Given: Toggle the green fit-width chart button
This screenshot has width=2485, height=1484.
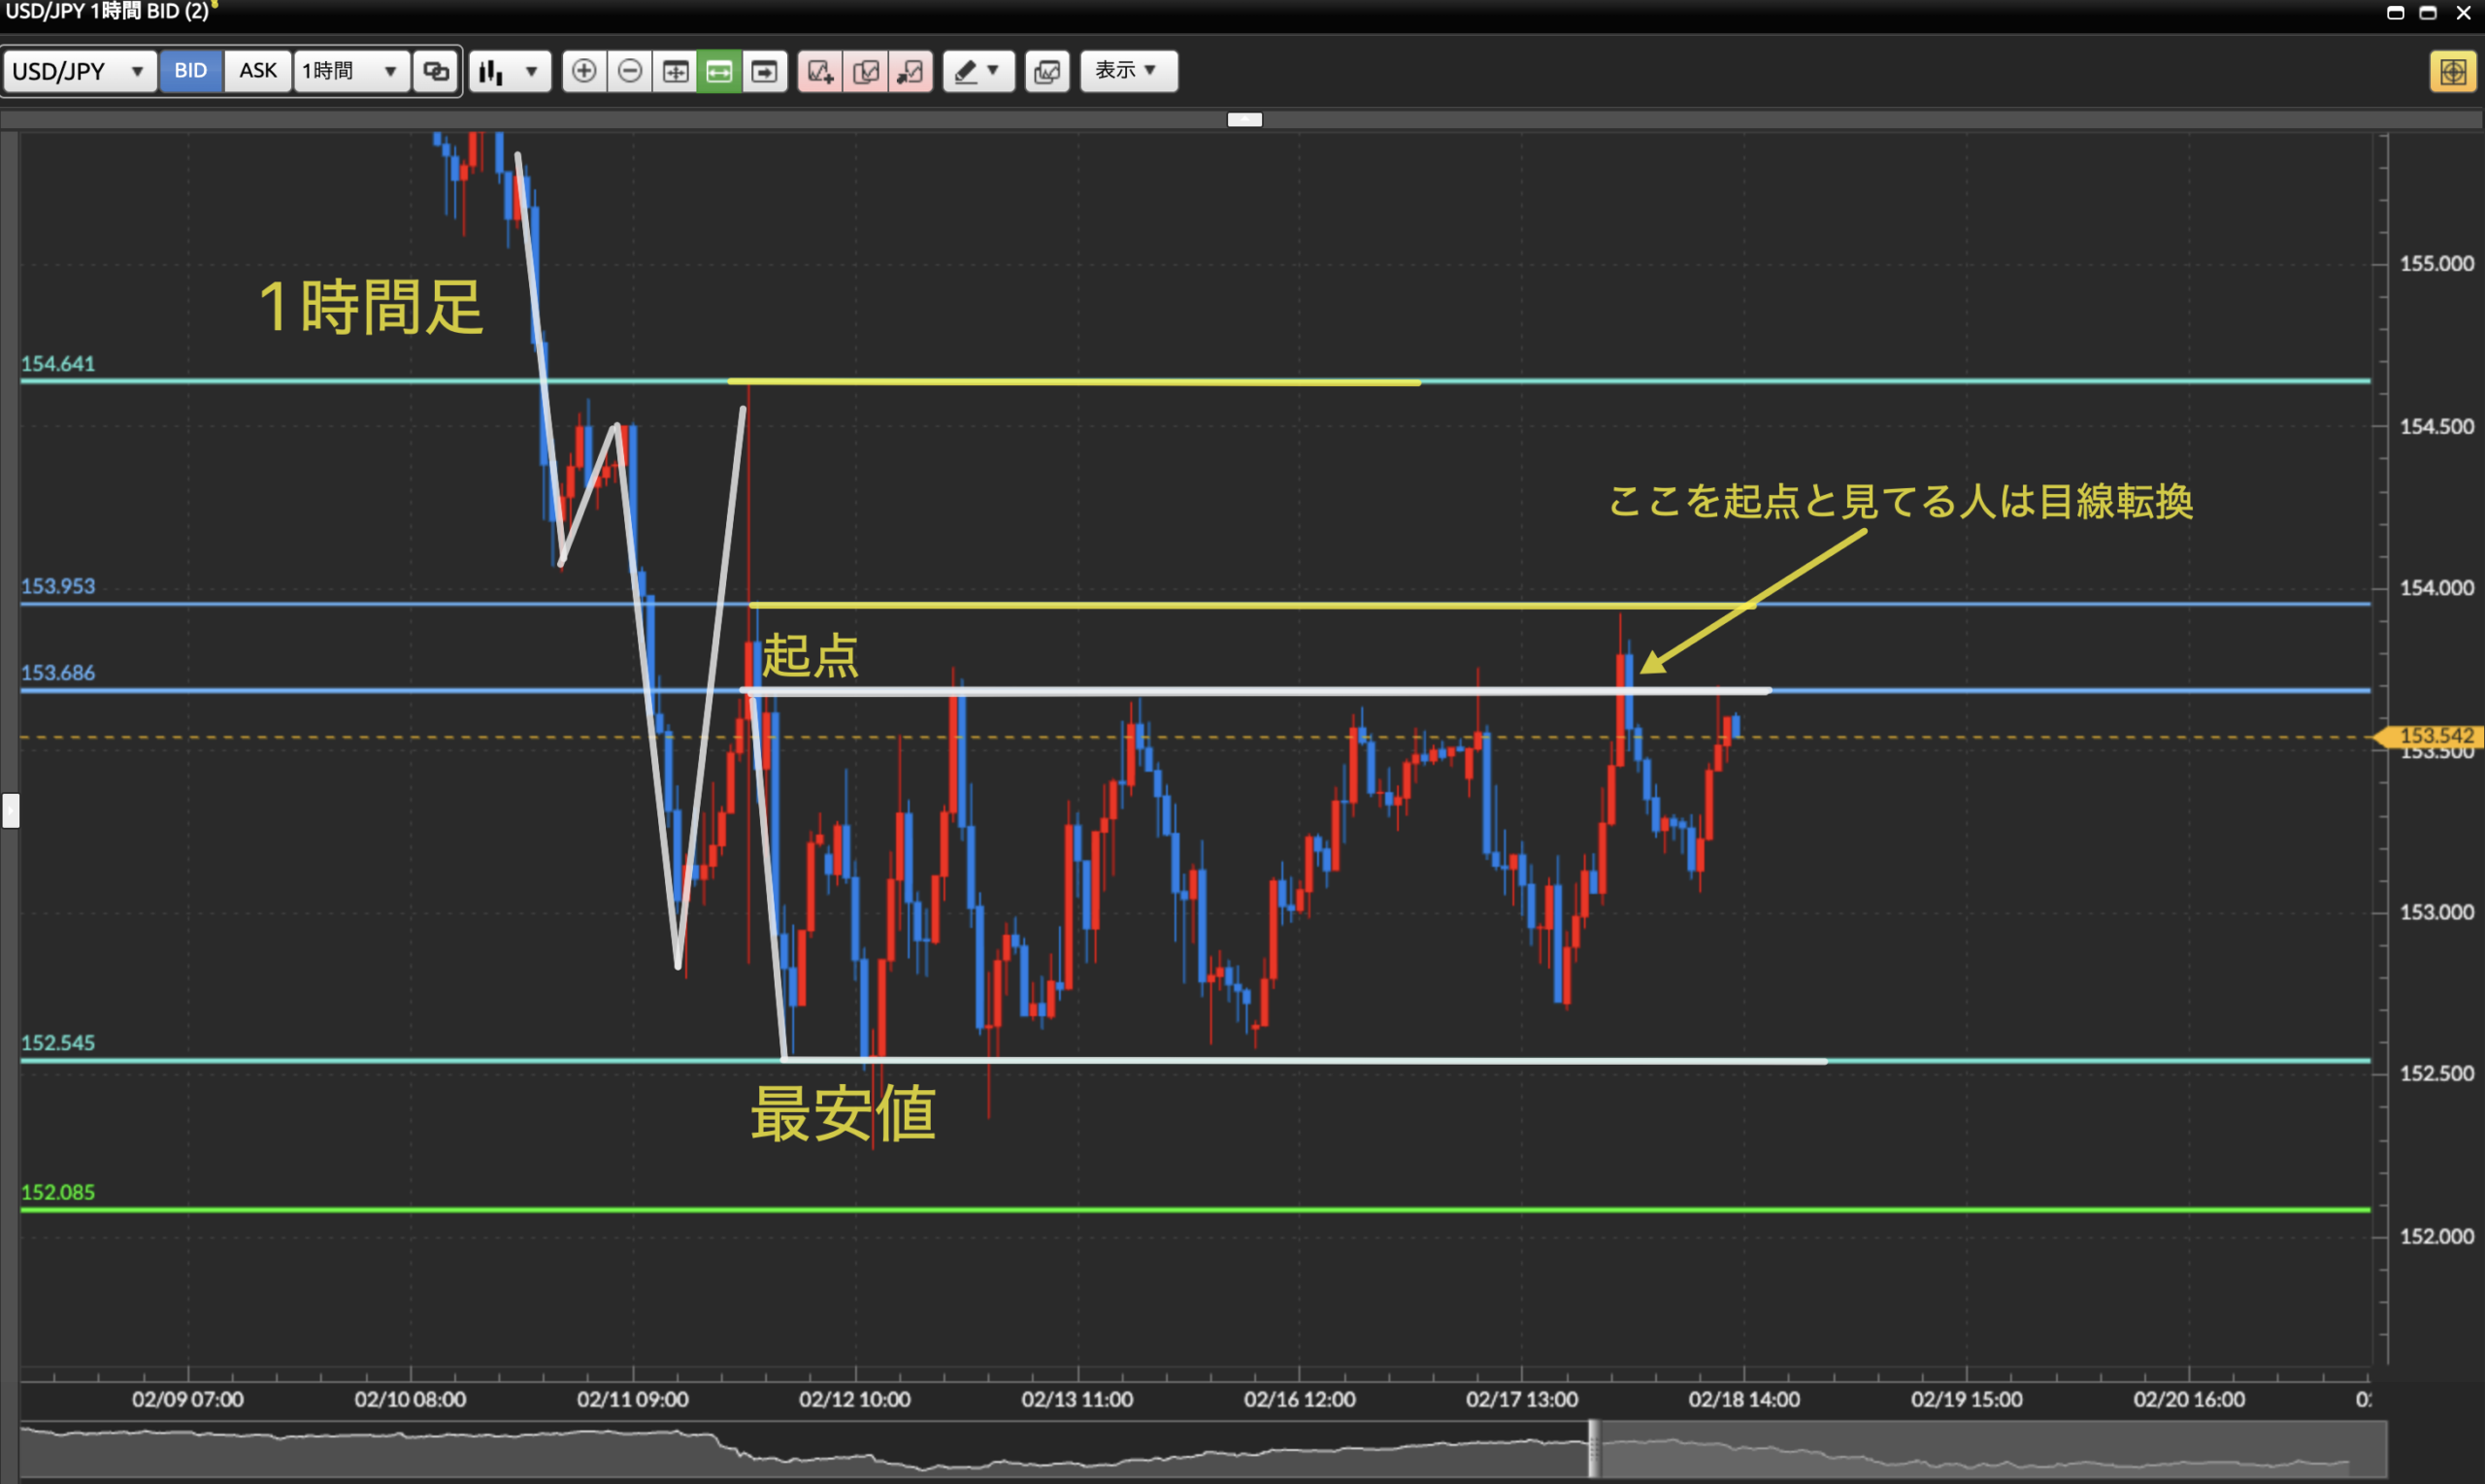Looking at the screenshot, I should (719, 71).
